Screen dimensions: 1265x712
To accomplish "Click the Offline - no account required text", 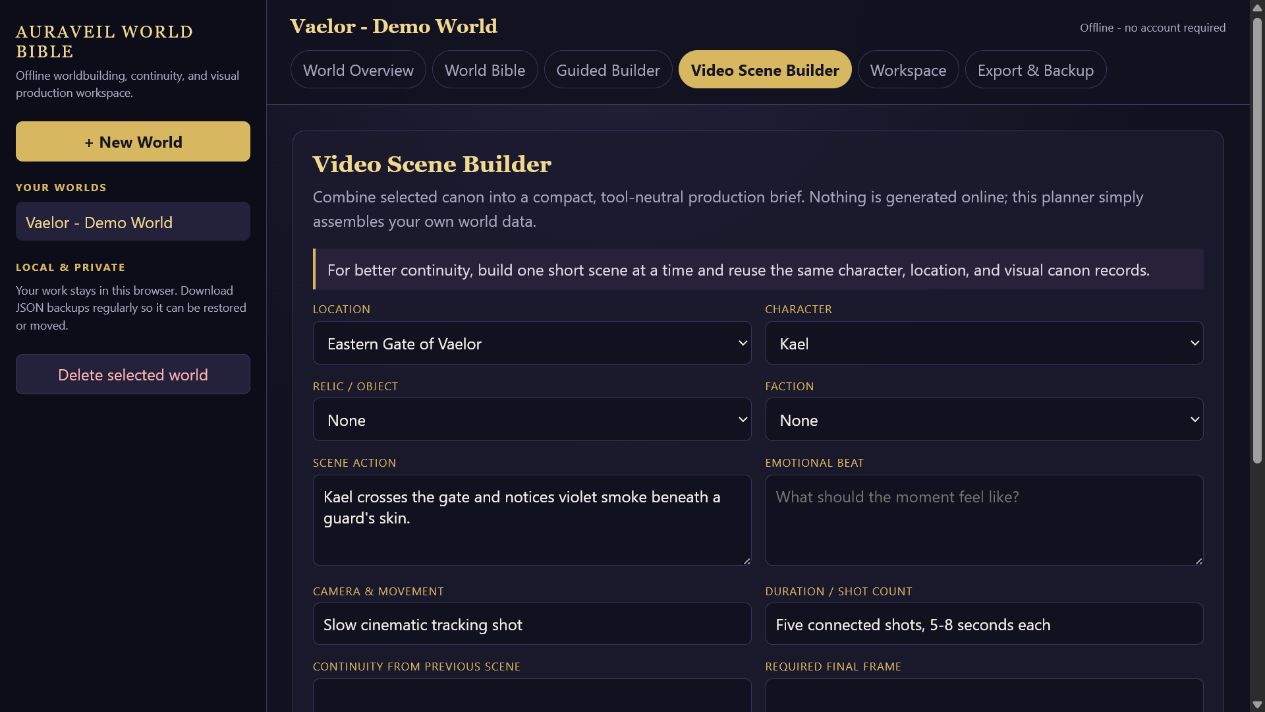I will [1152, 28].
